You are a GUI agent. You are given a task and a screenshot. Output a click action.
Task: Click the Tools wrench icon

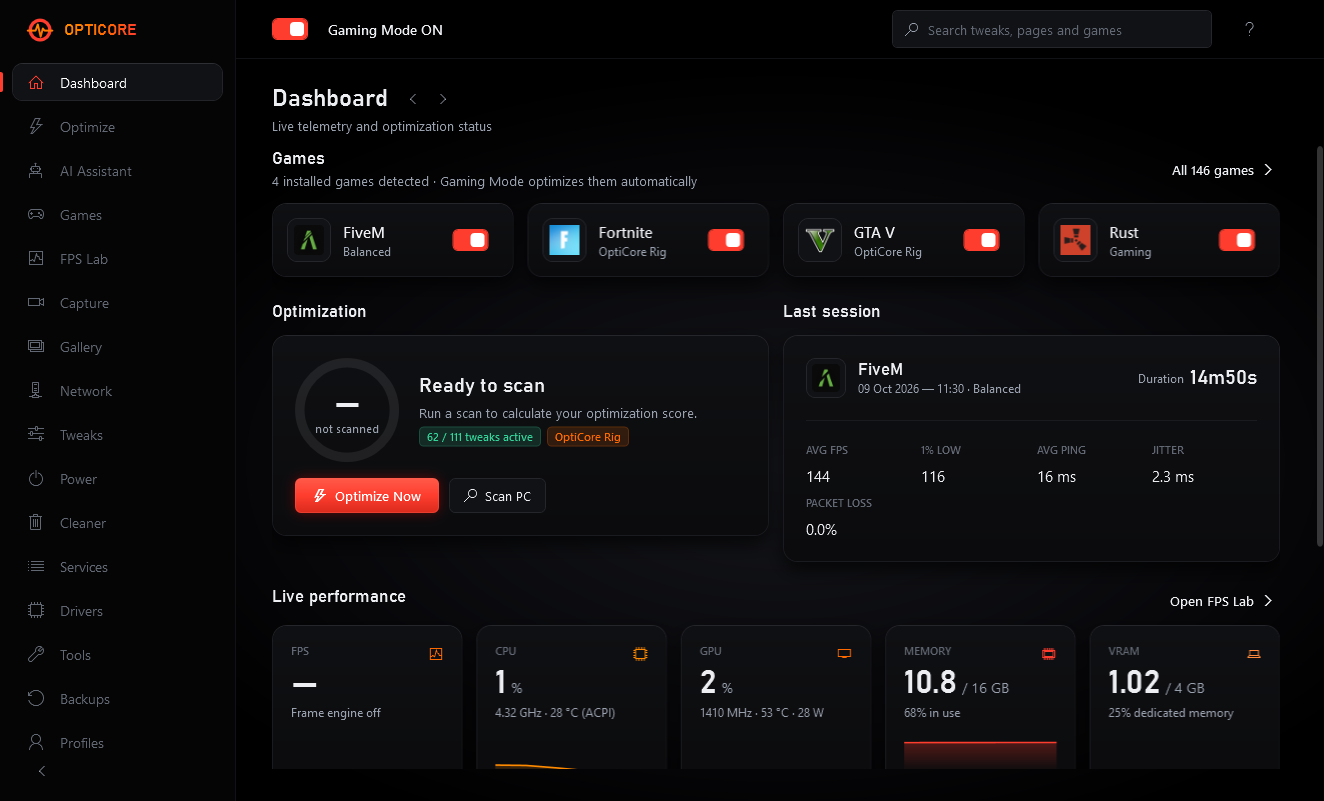pos(36,655)
